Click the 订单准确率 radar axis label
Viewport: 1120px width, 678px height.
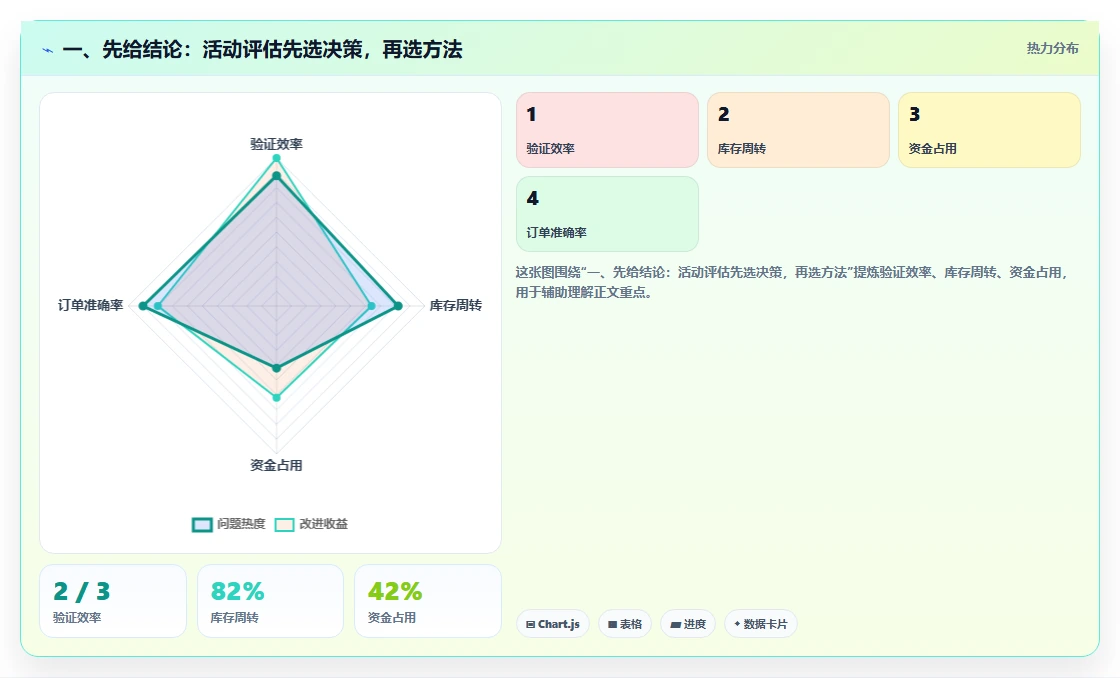[91, 306]
